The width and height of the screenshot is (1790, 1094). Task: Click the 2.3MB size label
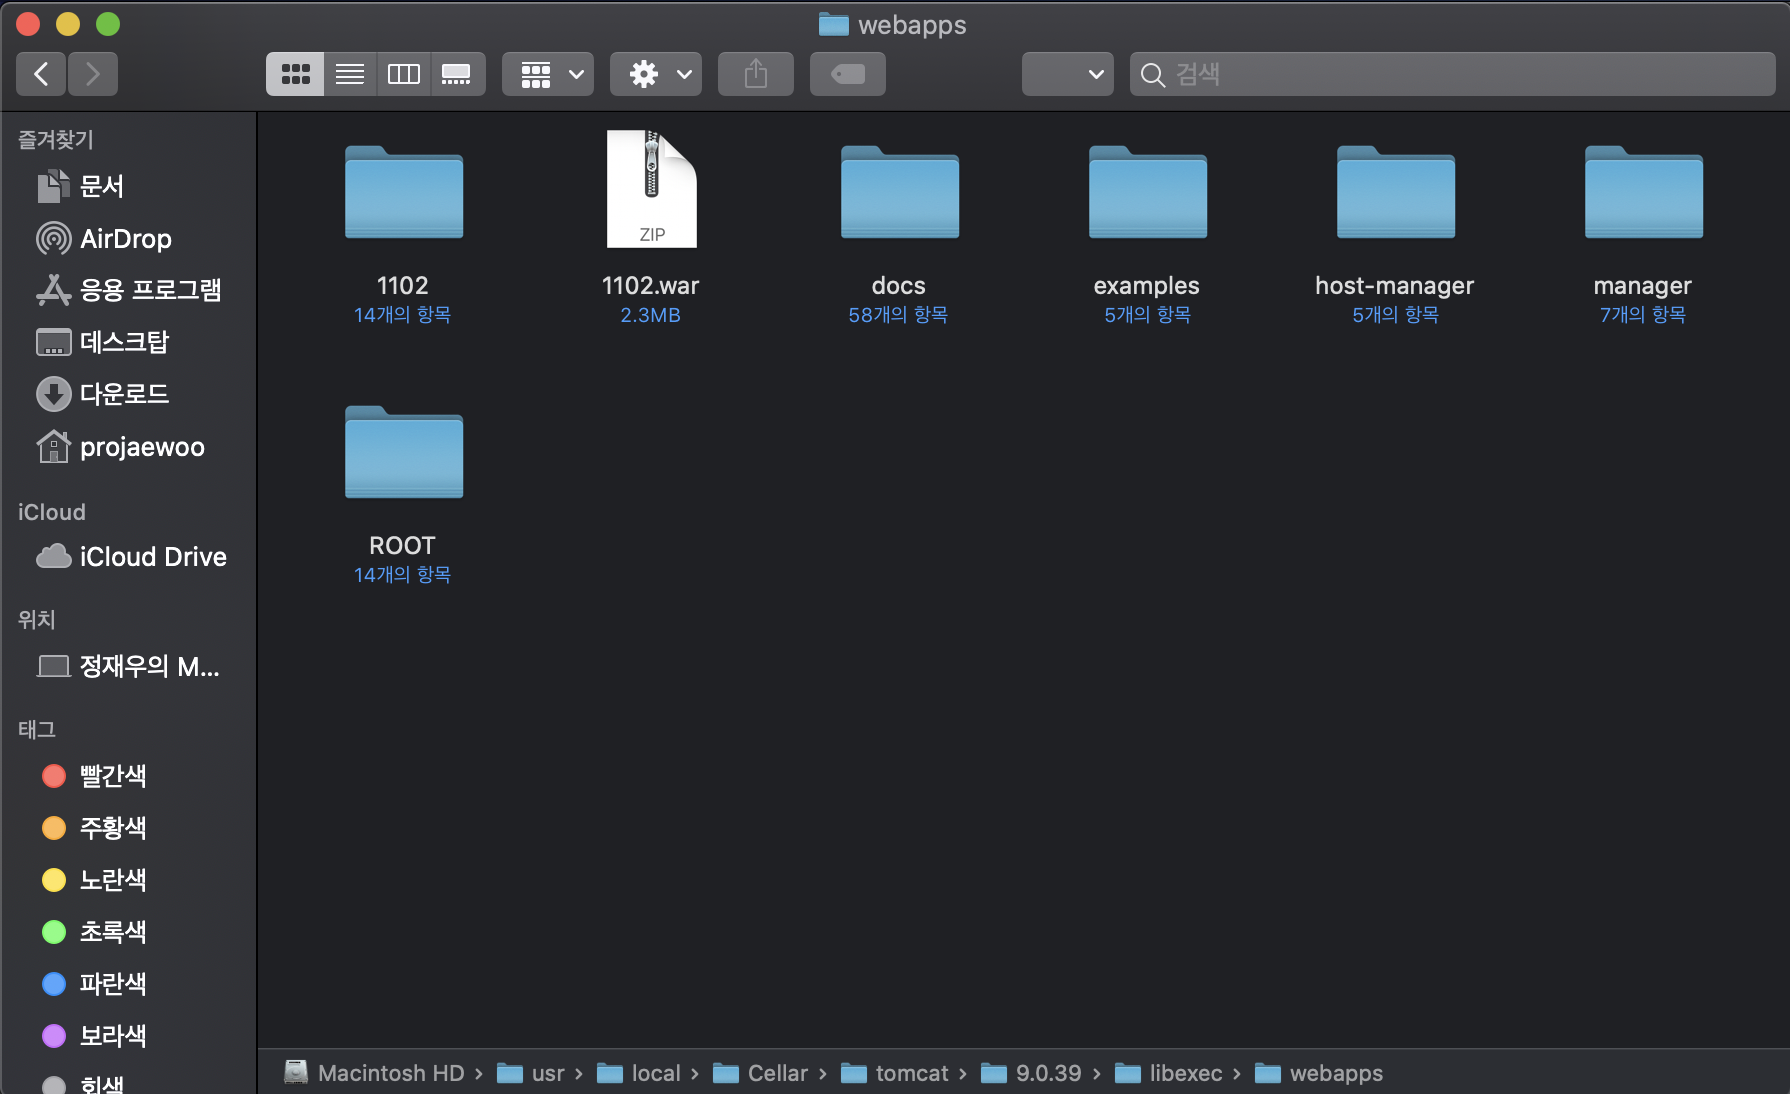point(650,315)
